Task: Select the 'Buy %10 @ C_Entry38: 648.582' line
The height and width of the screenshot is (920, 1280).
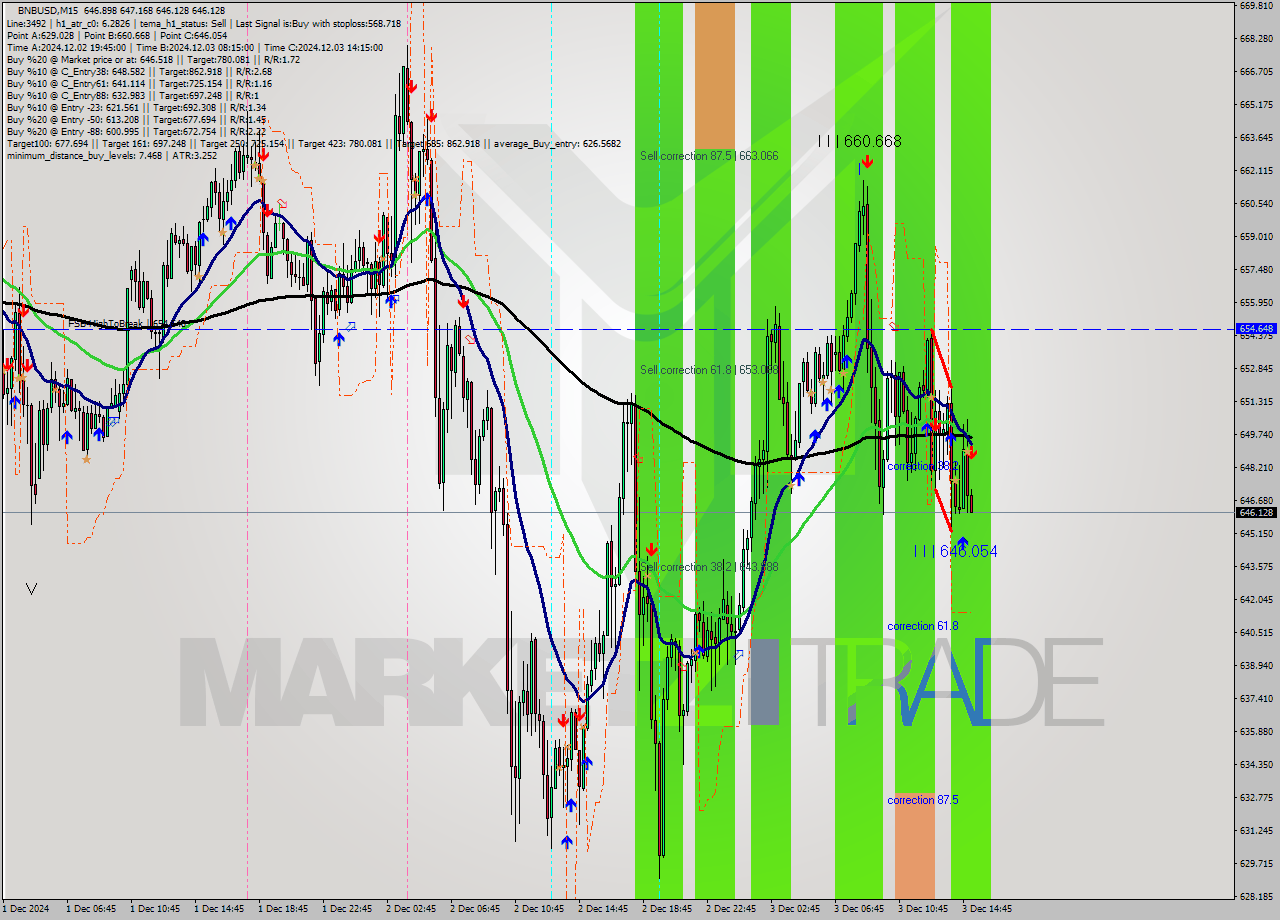Action: click(x=138, y=71)
